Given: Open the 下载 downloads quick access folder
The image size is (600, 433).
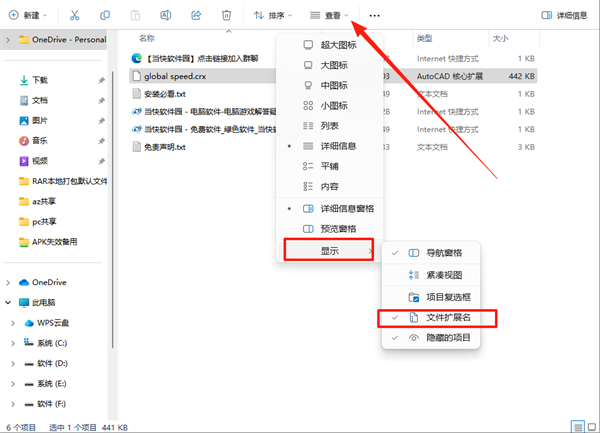Looking at the screenshot, I should (x=40, y=79).
